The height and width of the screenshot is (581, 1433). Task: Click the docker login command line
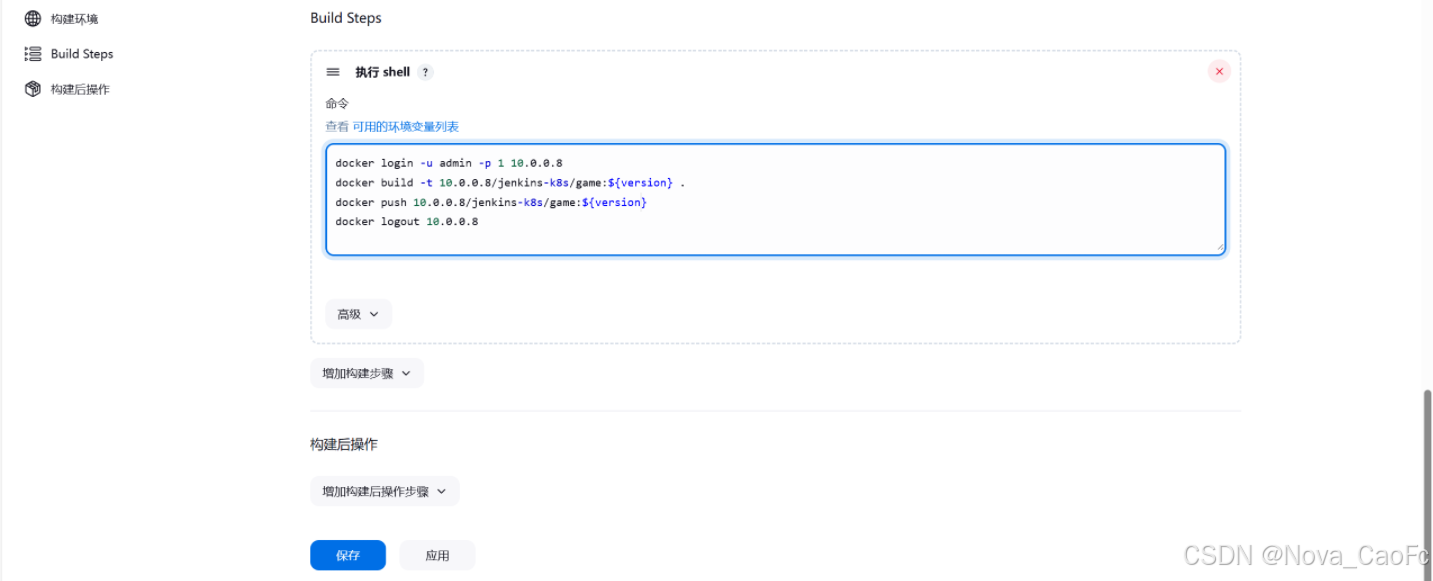pyautogui.click(x=449, y=163)
